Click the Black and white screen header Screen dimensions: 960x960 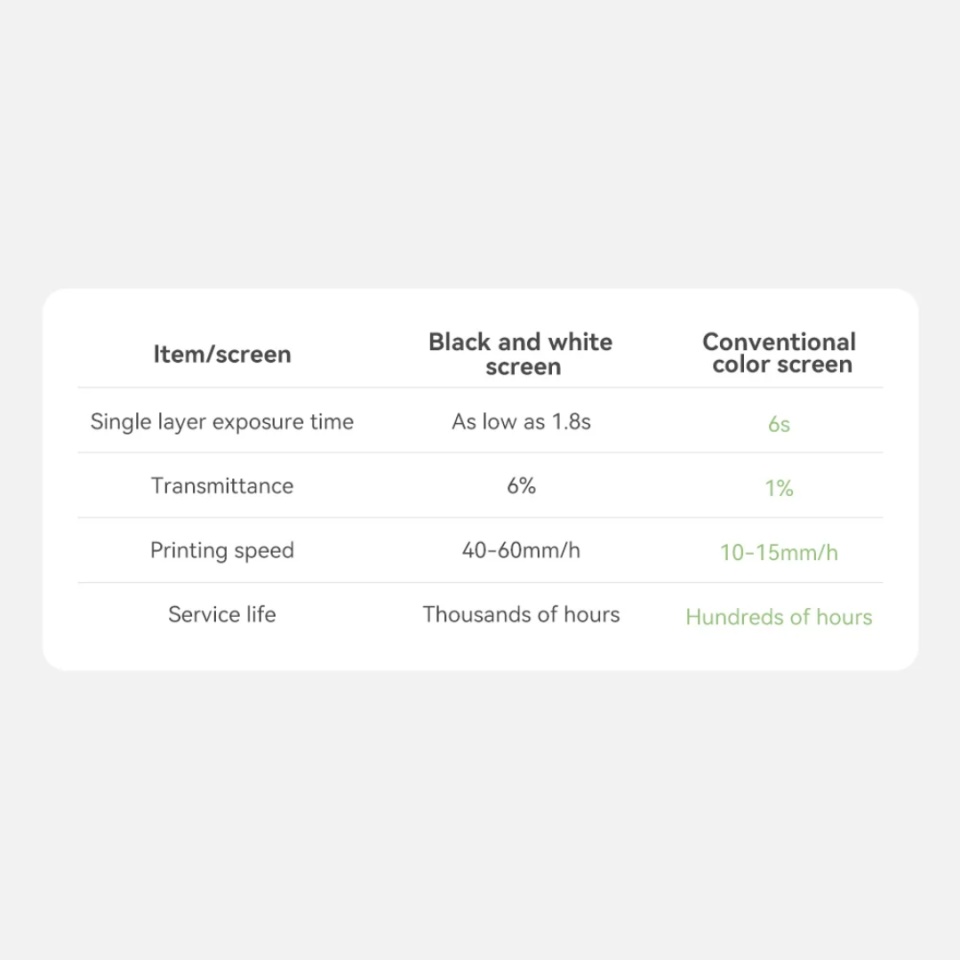pyautogui.click(x=520, y=354)
